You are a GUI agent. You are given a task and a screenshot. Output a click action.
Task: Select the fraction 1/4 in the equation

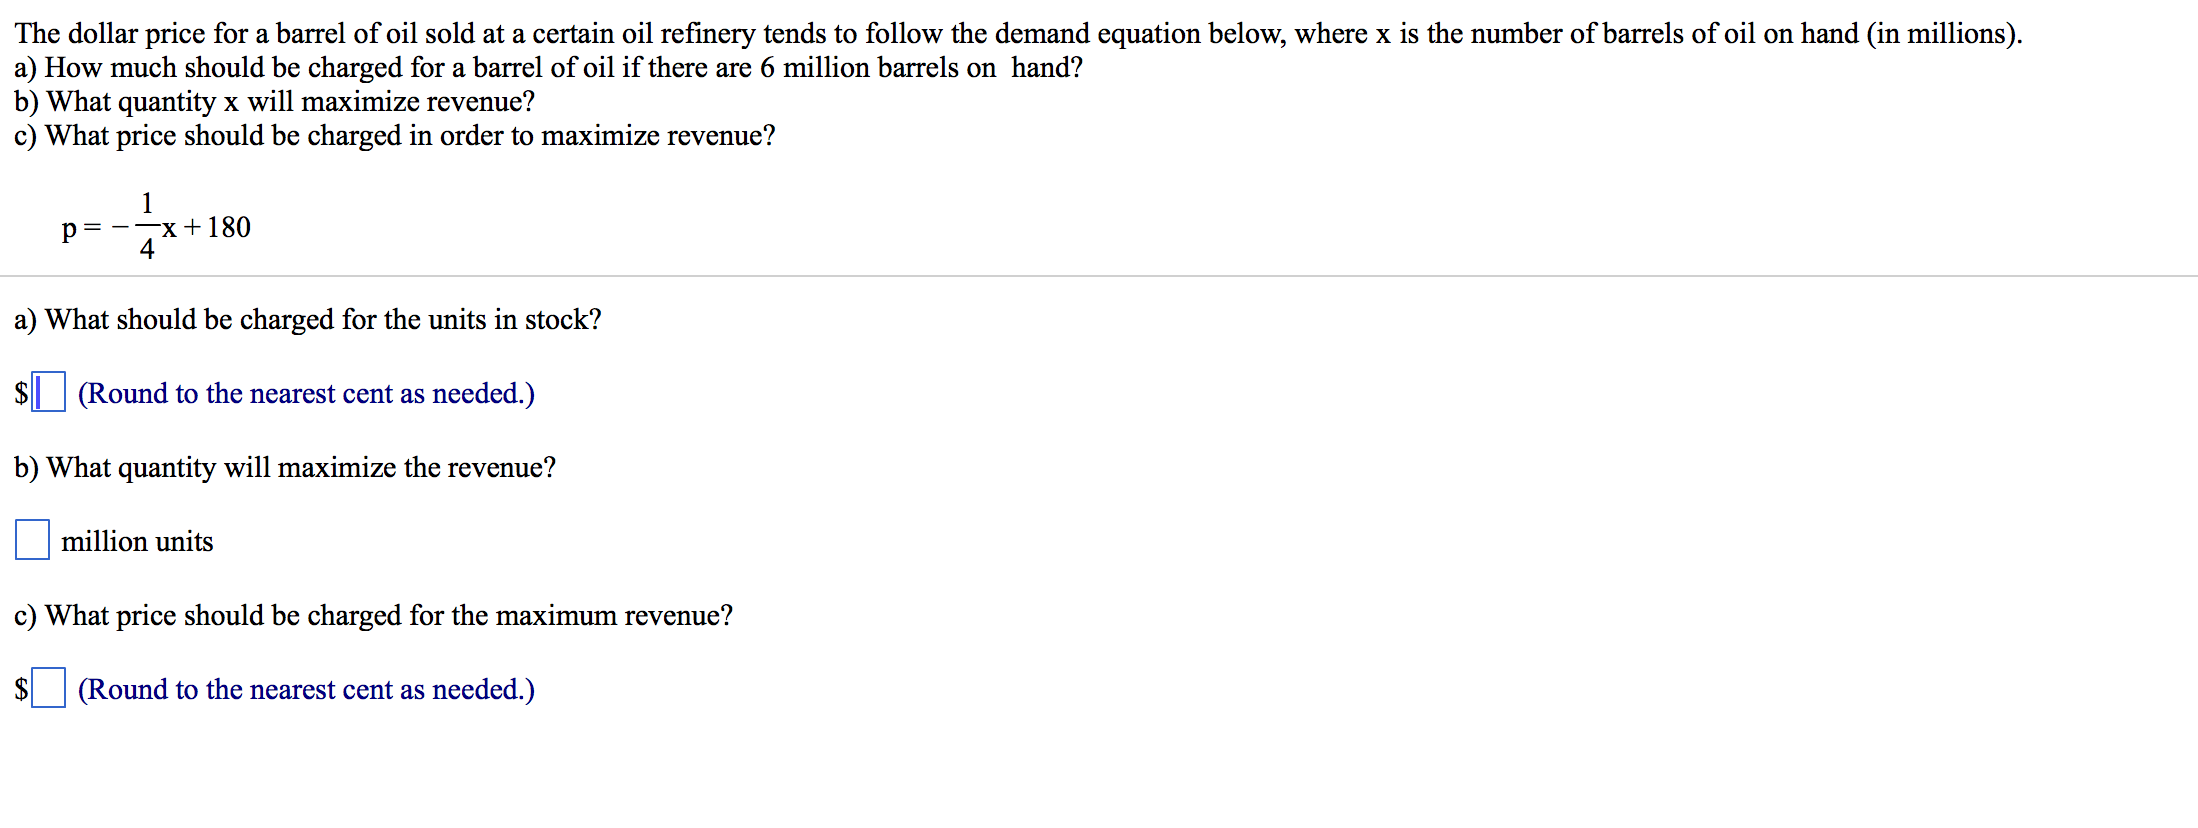[x=147, y=227]
